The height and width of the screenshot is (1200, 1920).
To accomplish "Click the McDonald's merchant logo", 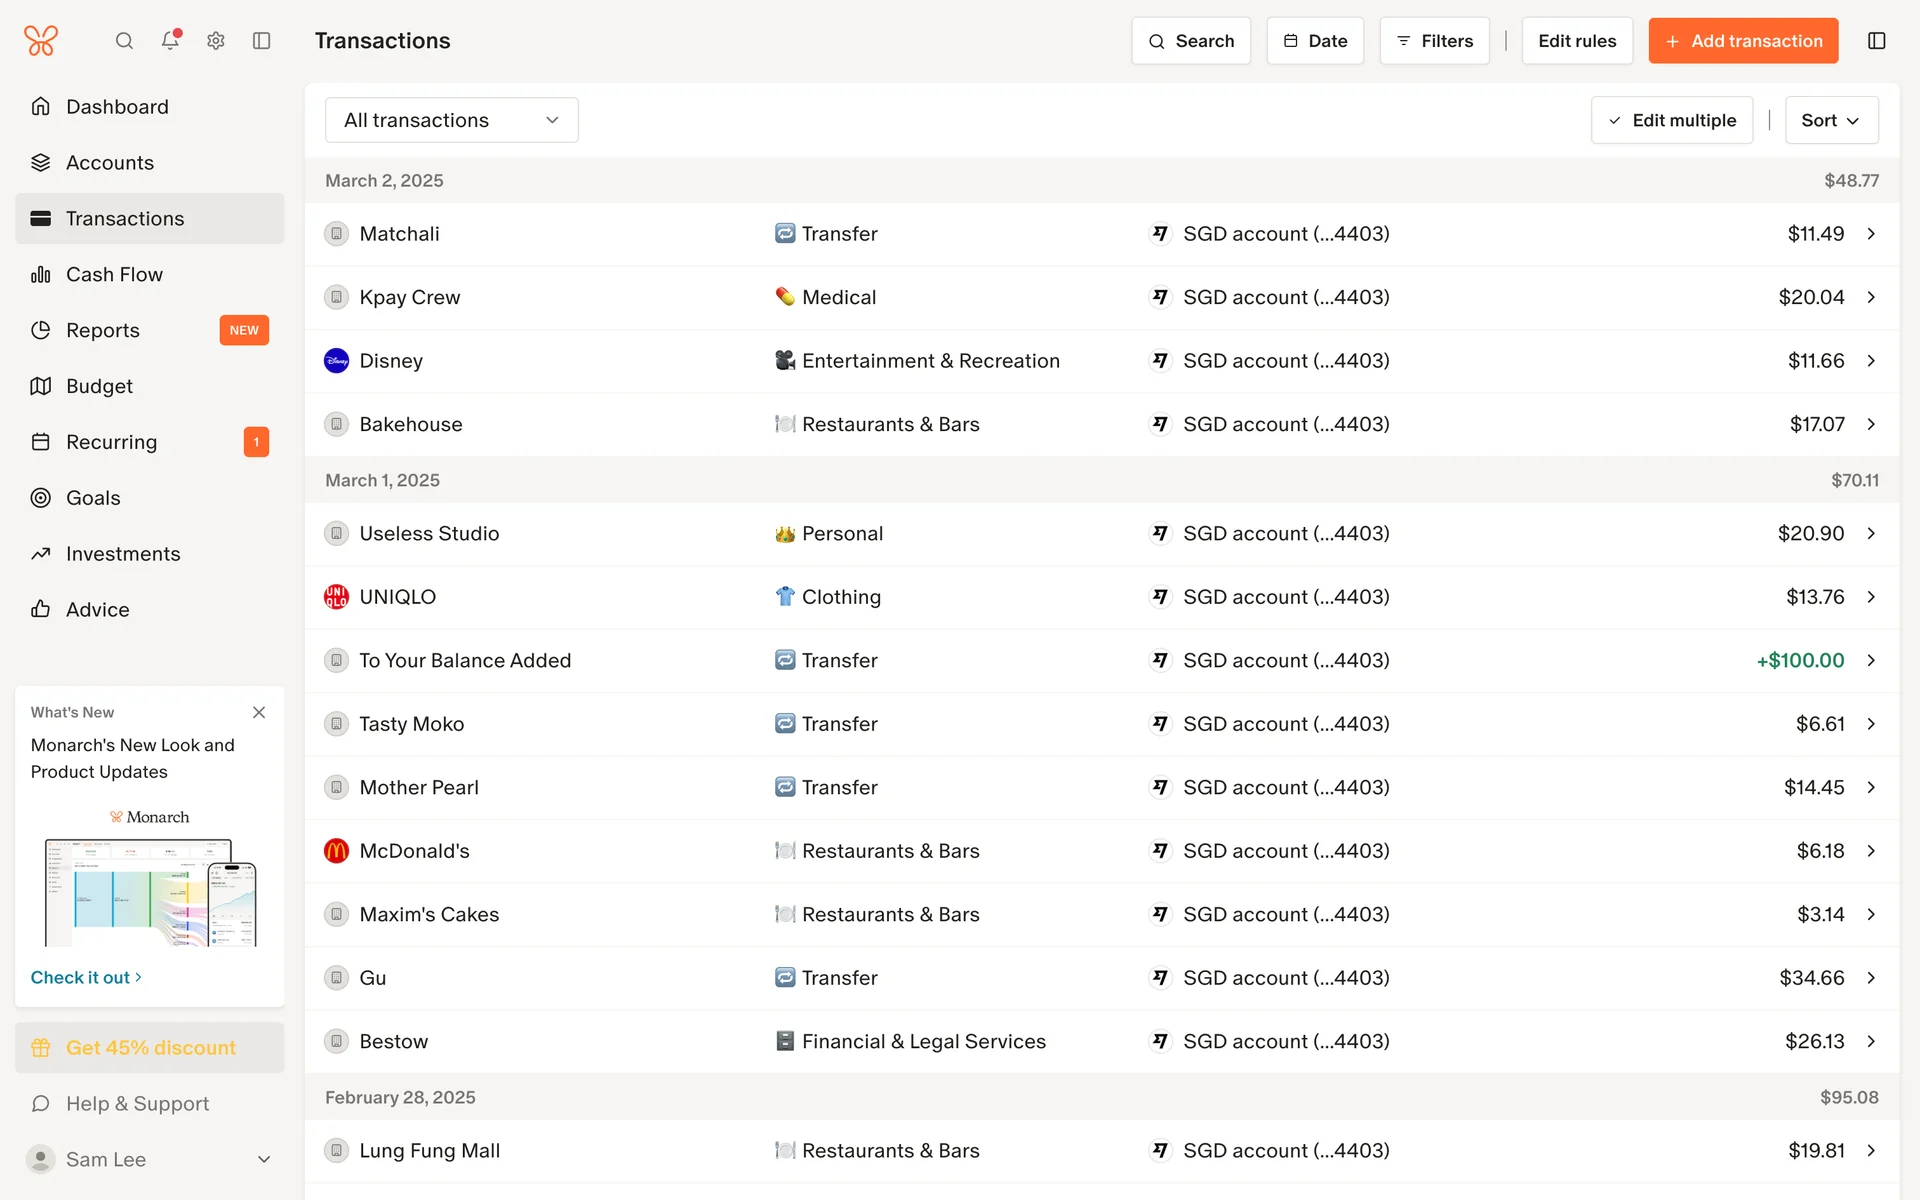I will [x=336, y=851].
